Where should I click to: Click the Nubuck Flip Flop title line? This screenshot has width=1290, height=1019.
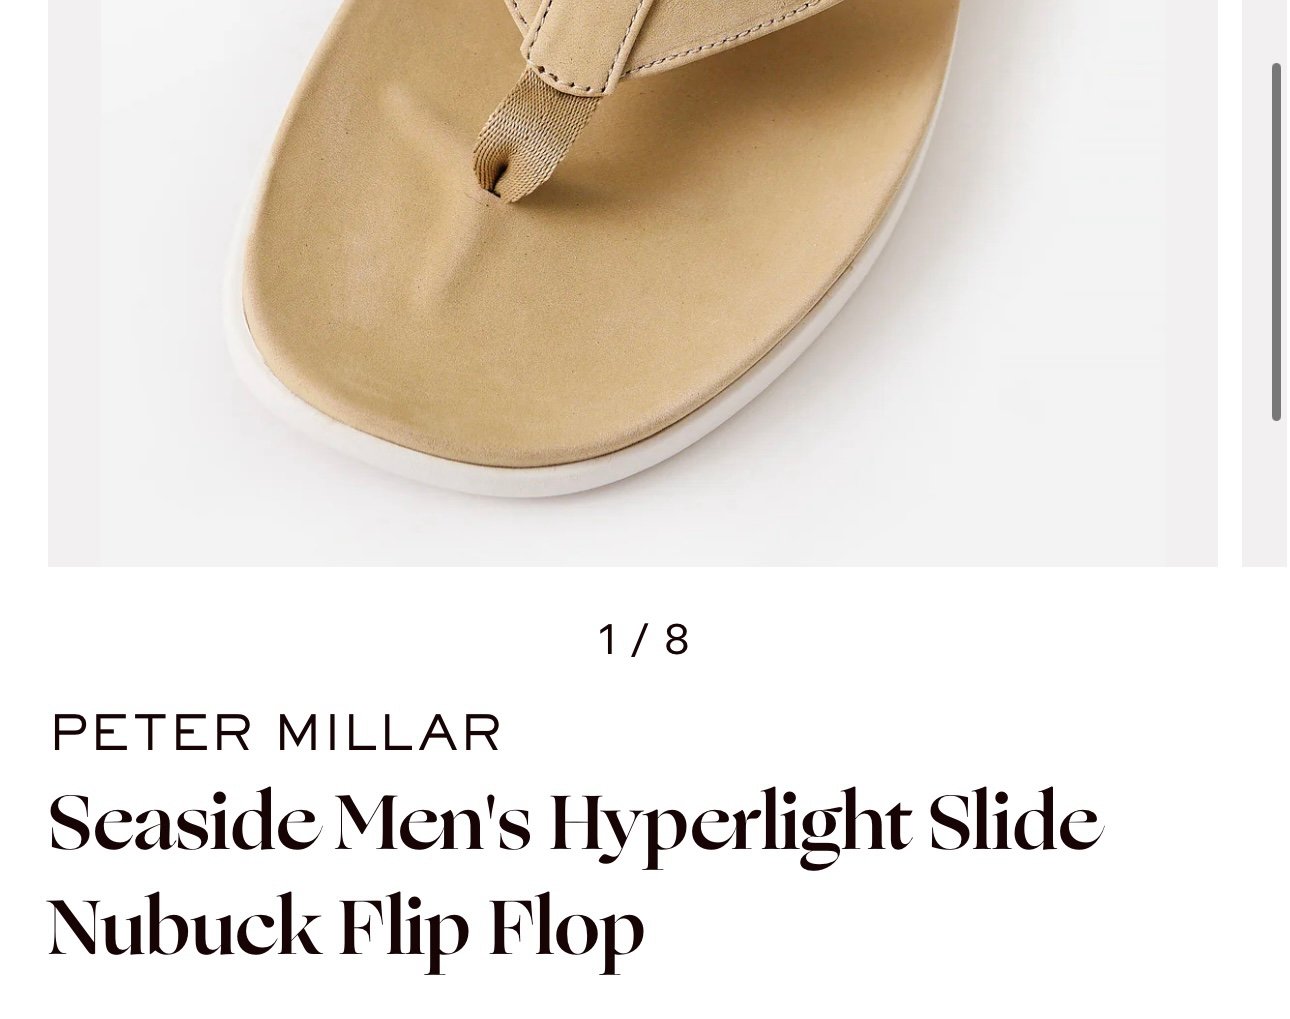(x=346, y=928)
